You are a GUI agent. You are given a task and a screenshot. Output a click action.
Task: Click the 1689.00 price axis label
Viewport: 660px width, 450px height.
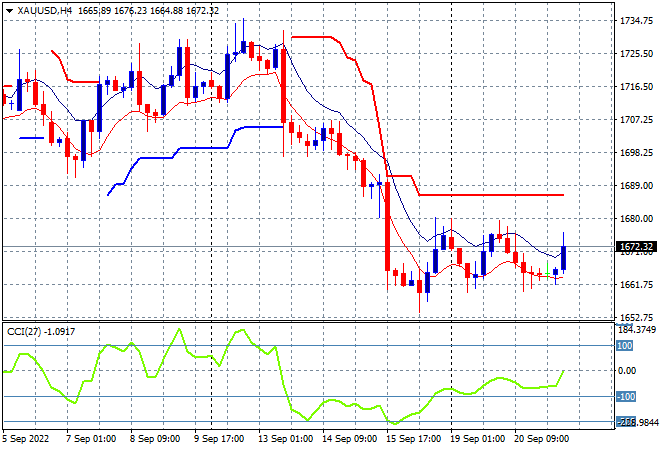pyautogui.click(x=636, y=186)
